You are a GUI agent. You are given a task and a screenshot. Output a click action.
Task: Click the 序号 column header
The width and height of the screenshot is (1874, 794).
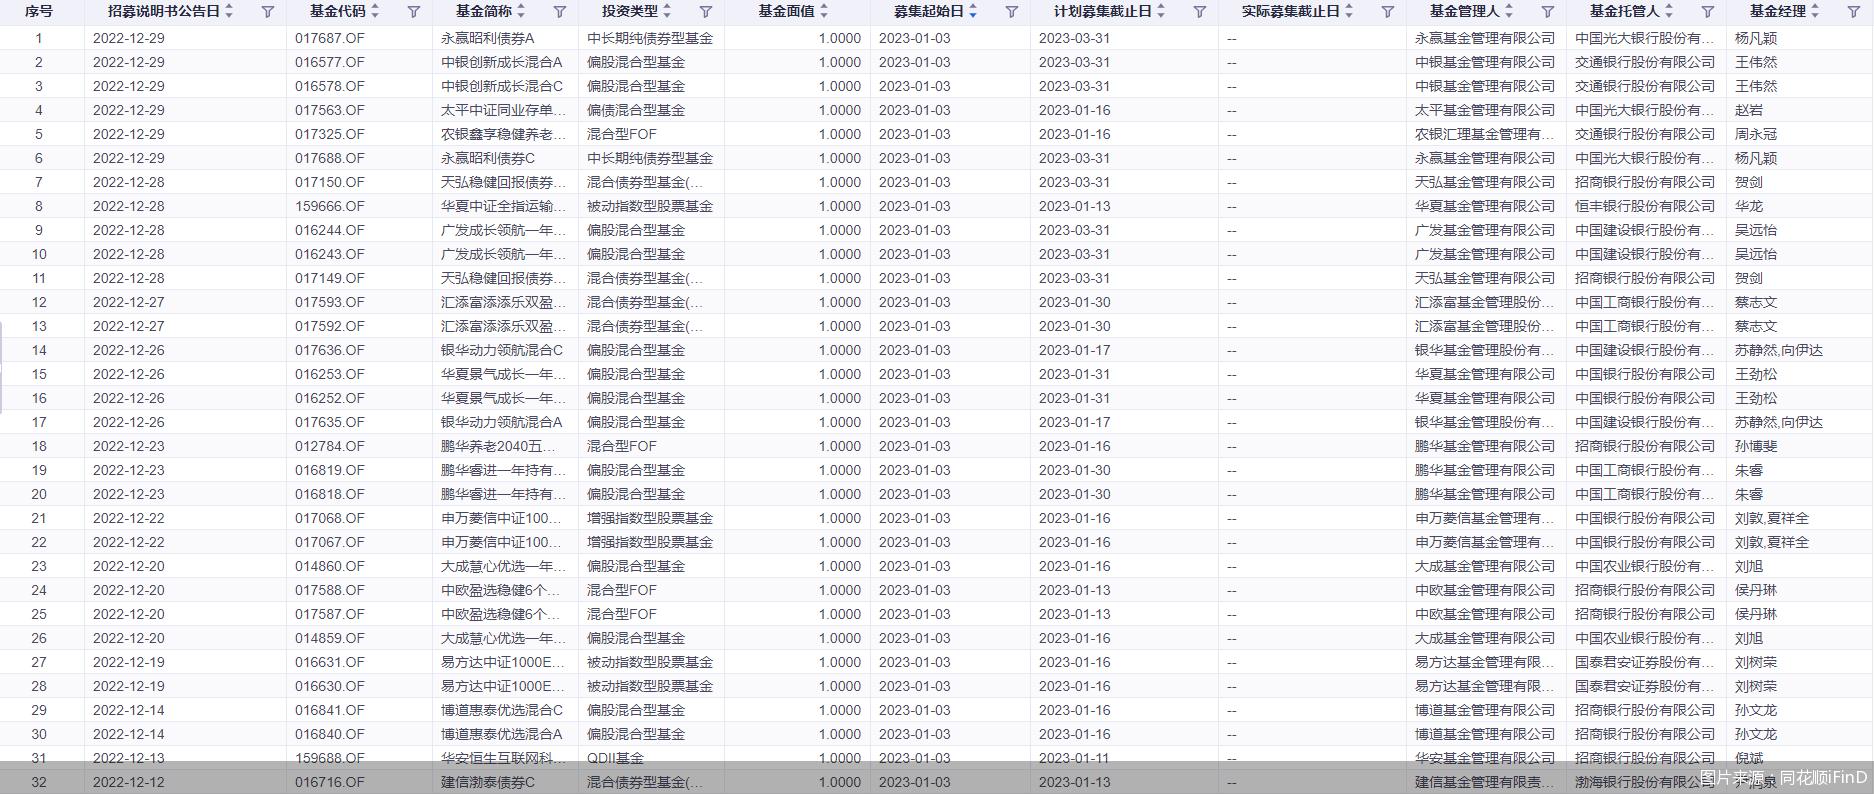(39, 12)
